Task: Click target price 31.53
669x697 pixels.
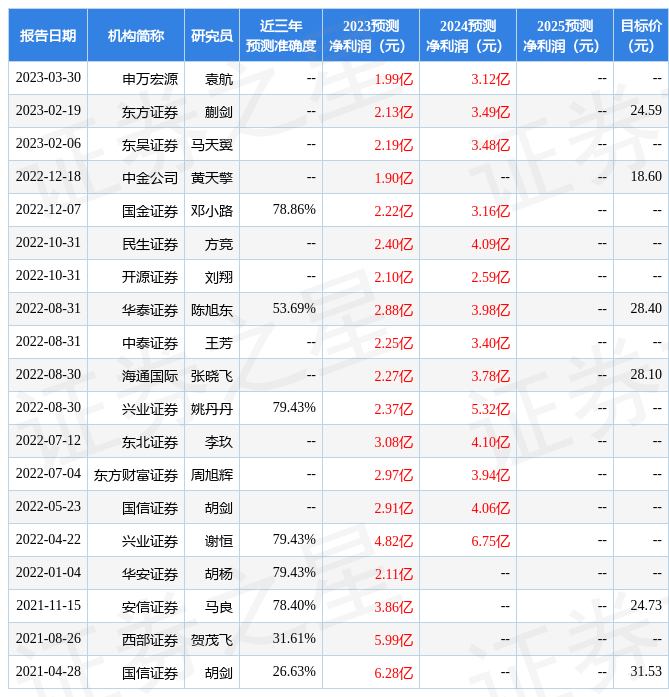Action: coord(646,671)
